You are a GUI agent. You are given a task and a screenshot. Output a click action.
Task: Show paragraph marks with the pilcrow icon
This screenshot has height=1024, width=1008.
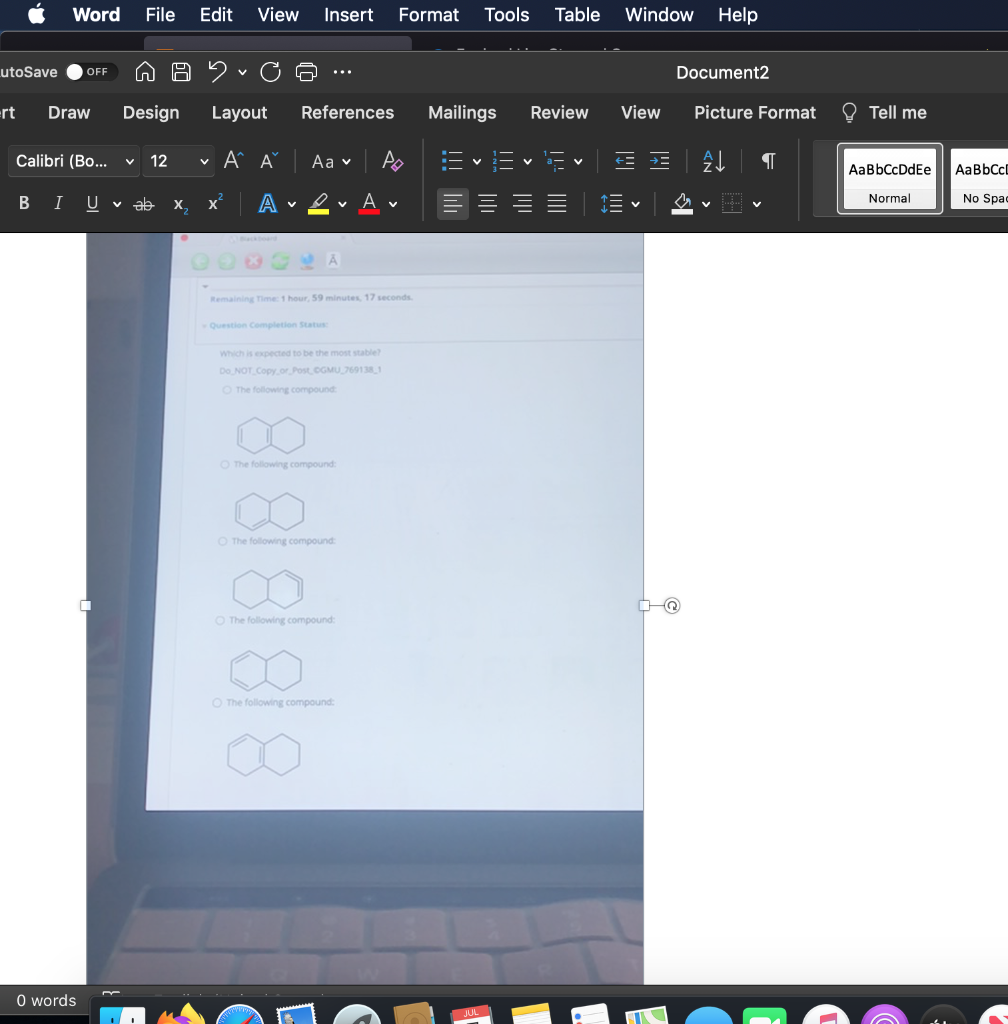tap(766, 161)
